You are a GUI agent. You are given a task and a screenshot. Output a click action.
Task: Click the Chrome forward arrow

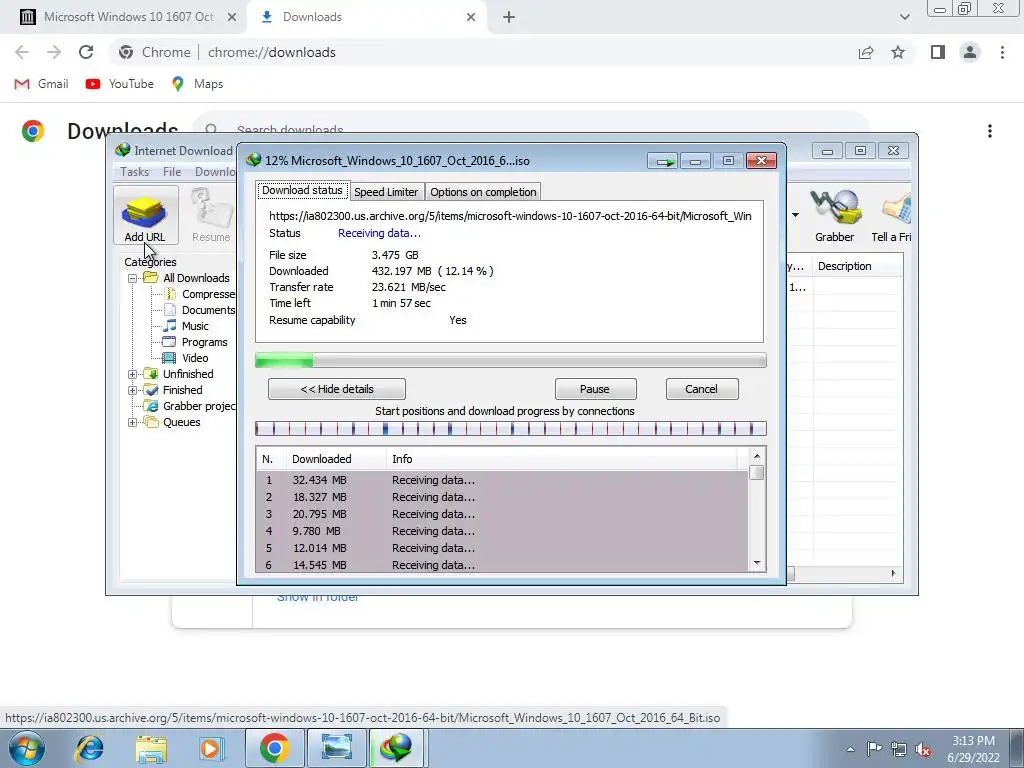pyautogui.click(x=54, y=52)
